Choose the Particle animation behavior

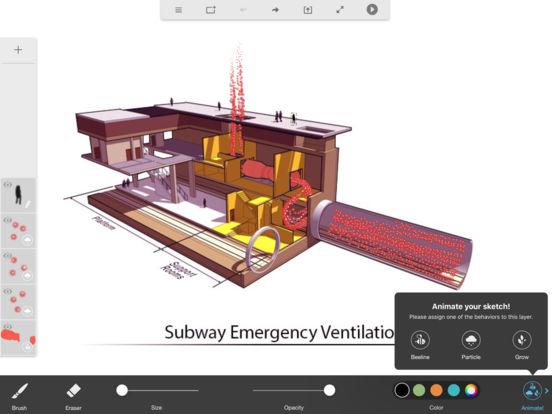[x=471, y=345]
